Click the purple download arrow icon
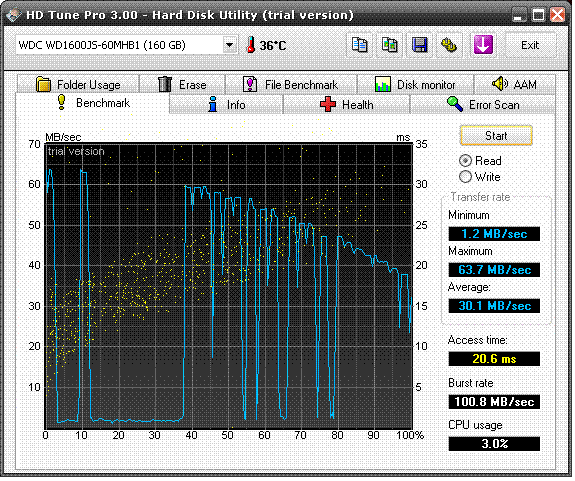575x481 pixels. (483, 45)
